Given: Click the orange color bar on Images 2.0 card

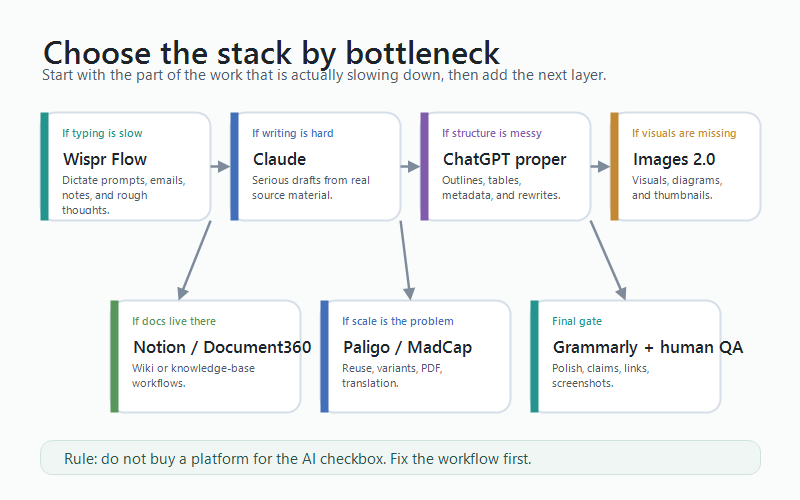Looking at the screenshot, I should [x=614, y=166].
